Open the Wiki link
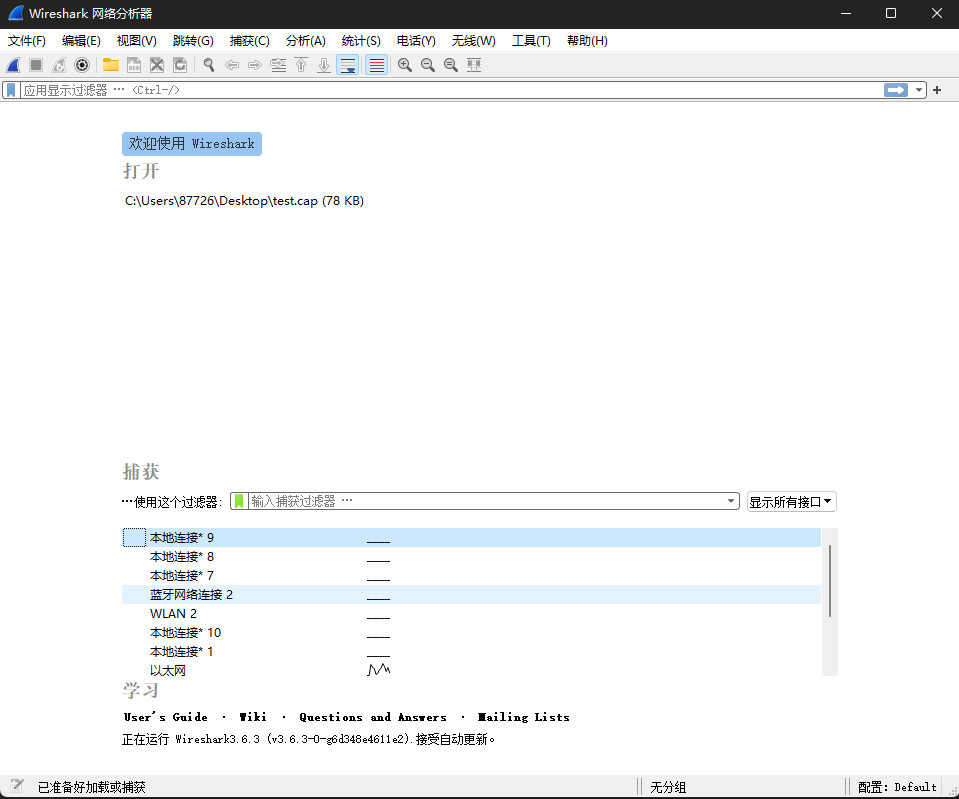The image size is (959, 799). 253,717
